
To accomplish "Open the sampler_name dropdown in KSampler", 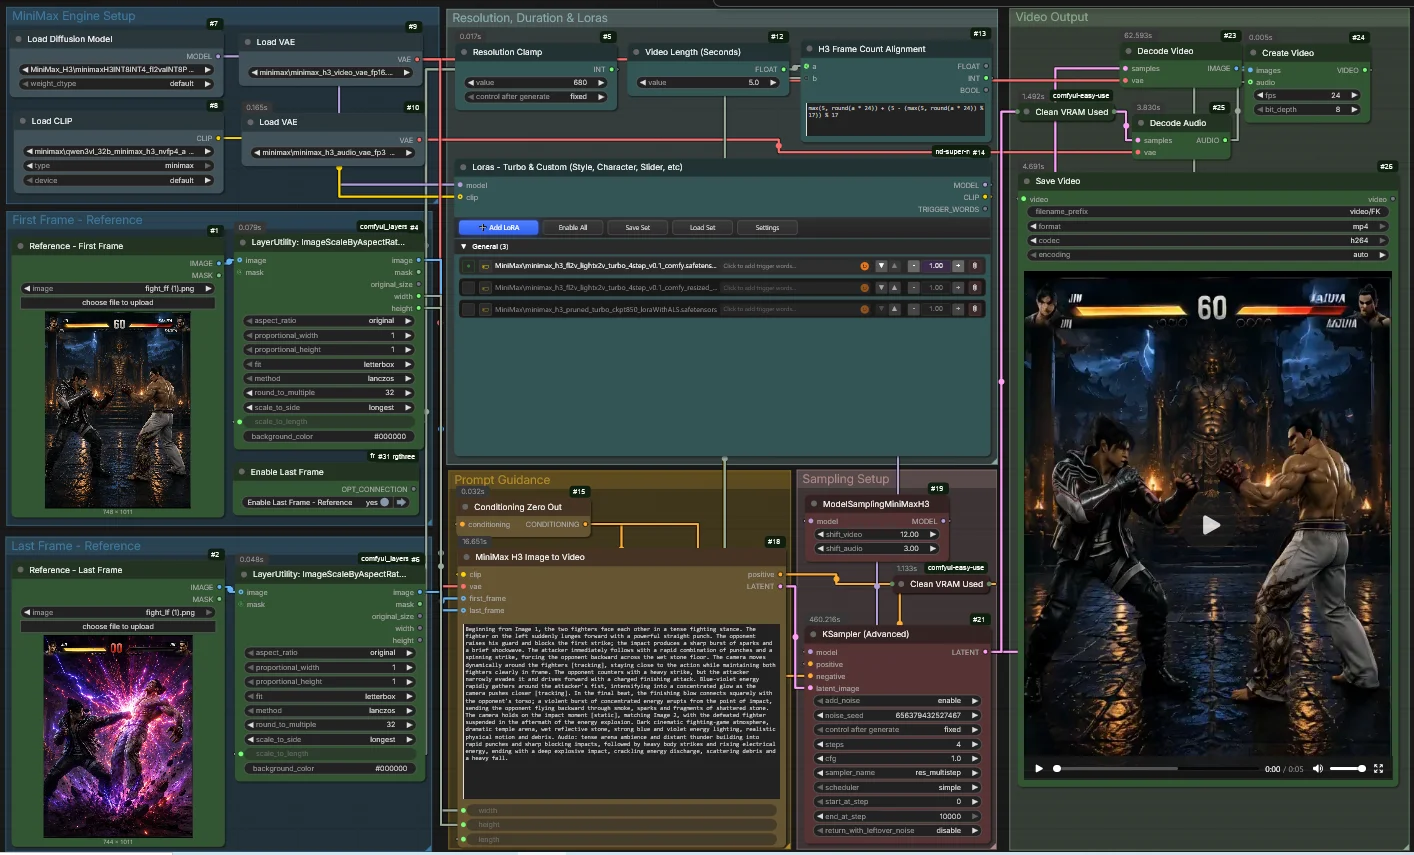I will [x=897, y=773].
